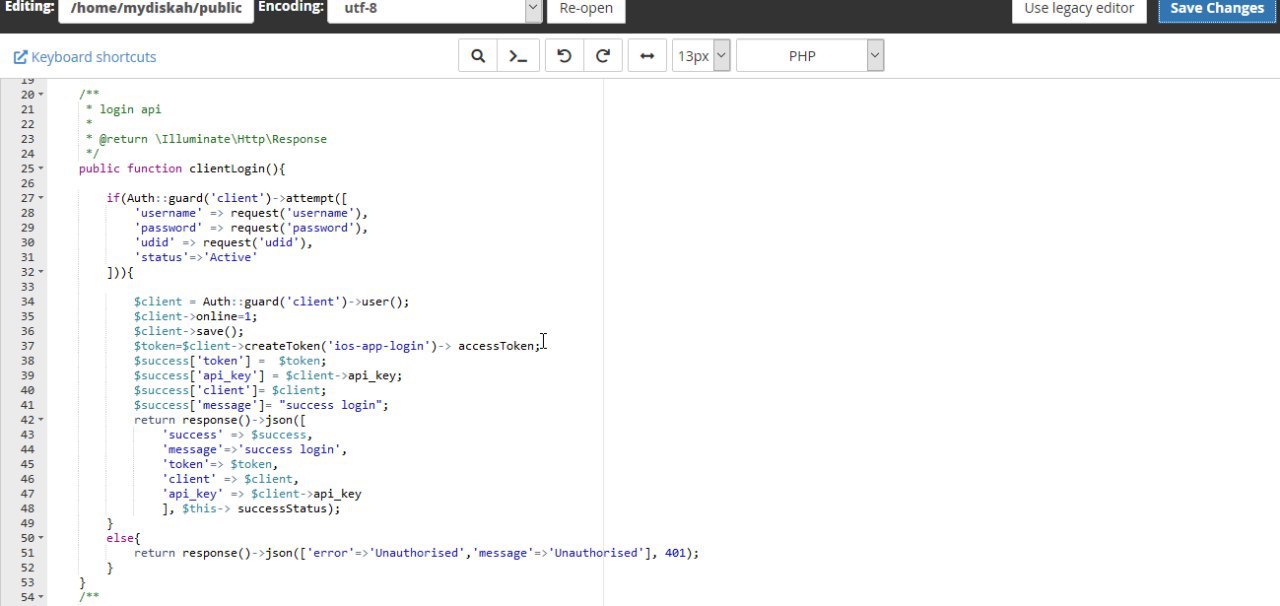Open Keyboard shortcuts link
Screen dimensions: 1280x606
tap(85, 57)
